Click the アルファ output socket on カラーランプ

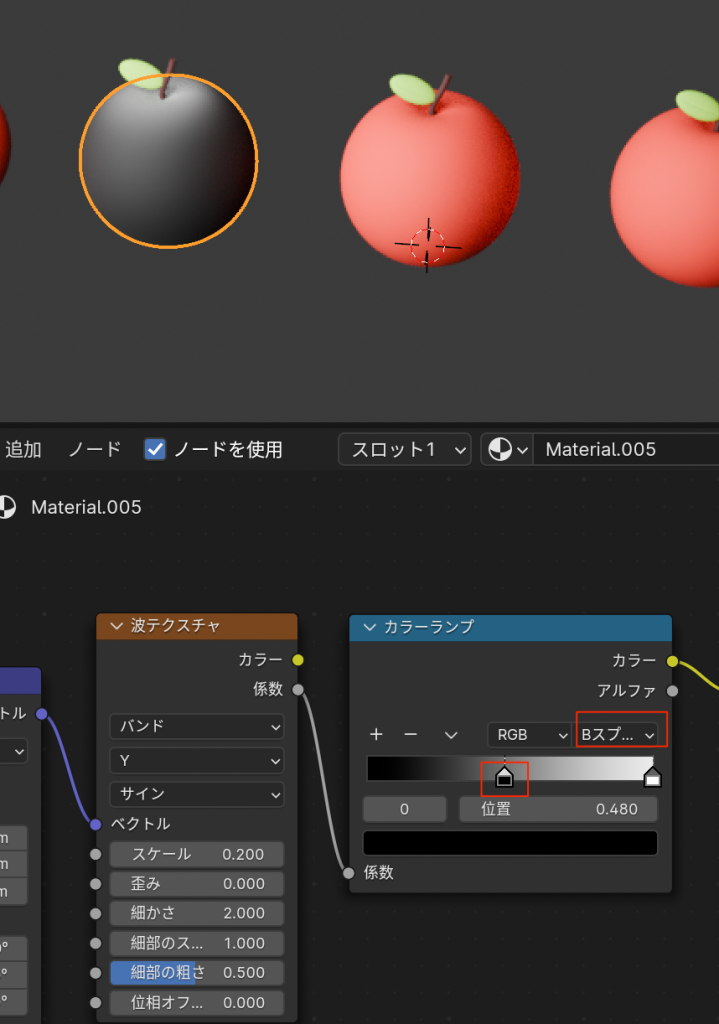673,690
